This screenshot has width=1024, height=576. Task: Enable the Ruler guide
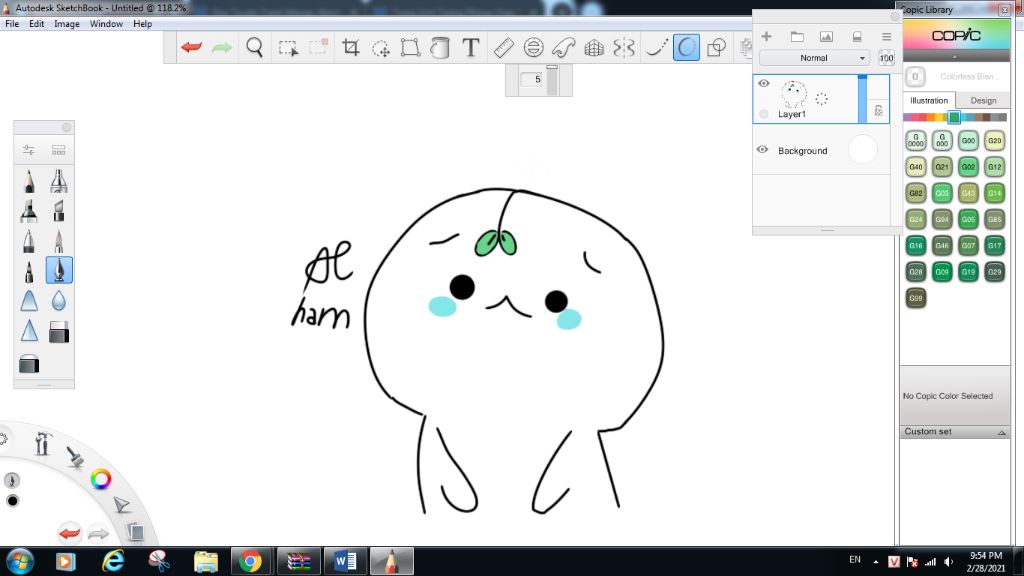pyautogui.click(x=504, y=47)
